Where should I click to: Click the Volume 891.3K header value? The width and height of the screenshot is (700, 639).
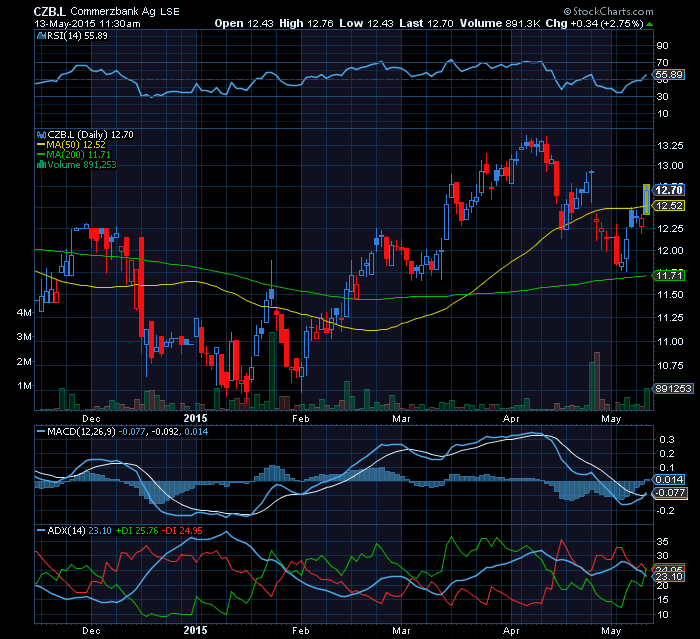500,23
